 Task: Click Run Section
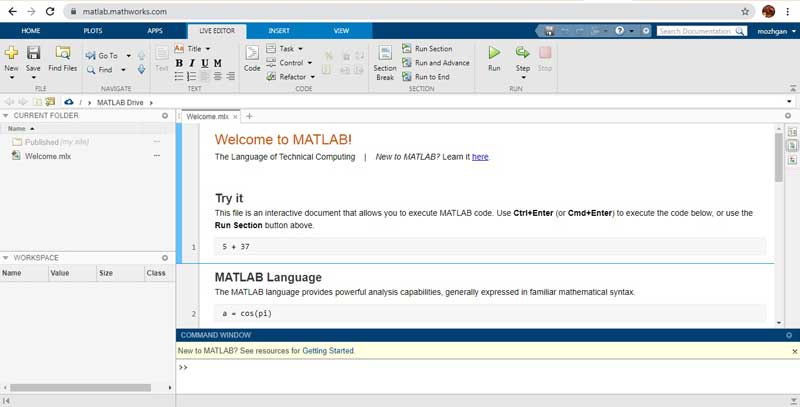pyautogui.click(x=427, y=48)
